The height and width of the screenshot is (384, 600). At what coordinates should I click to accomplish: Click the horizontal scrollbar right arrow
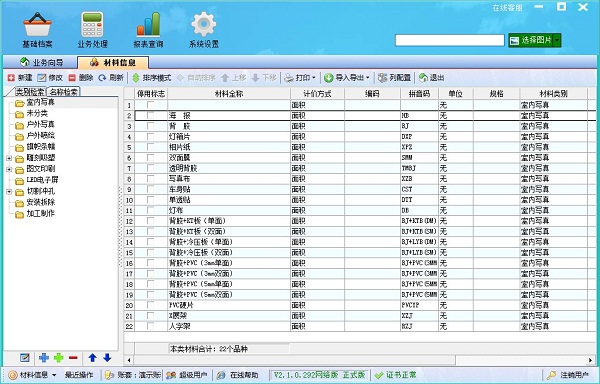[x=590, y=360]
